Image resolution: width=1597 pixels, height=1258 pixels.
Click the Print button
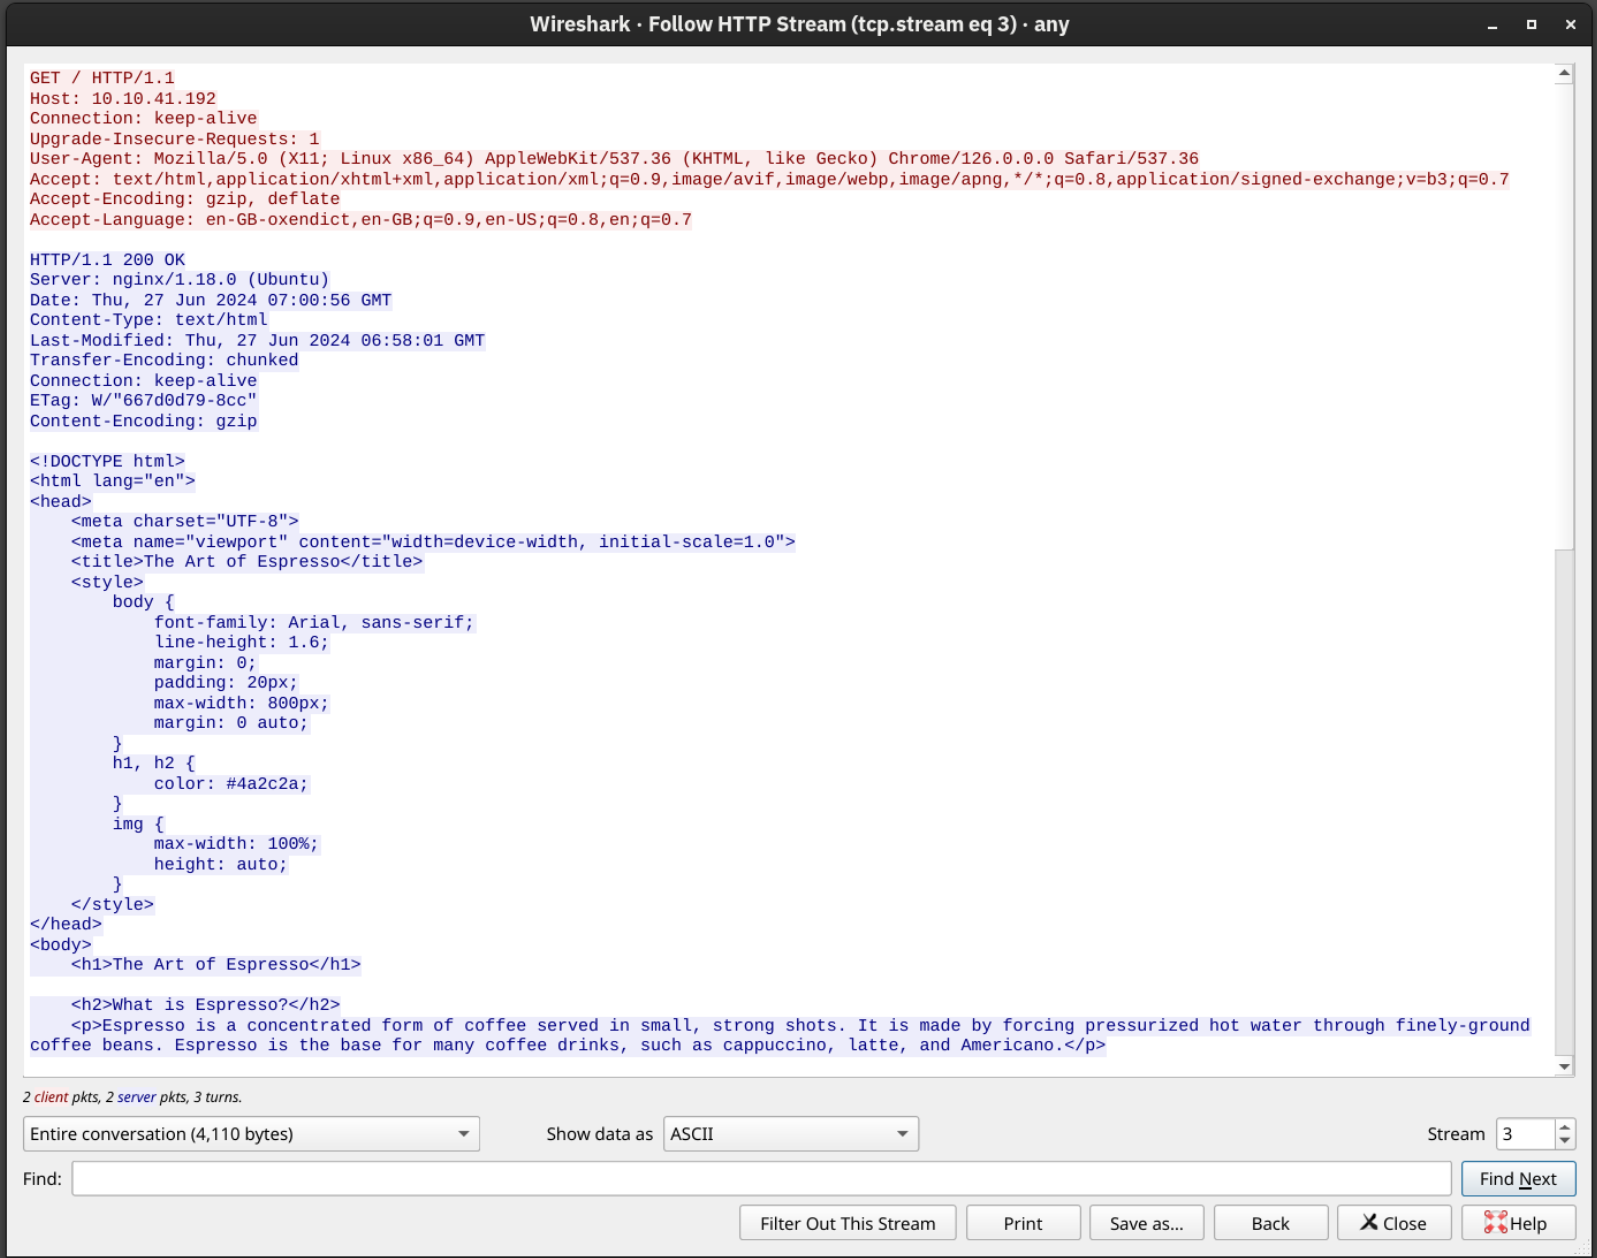(x=1023, y=1223)
